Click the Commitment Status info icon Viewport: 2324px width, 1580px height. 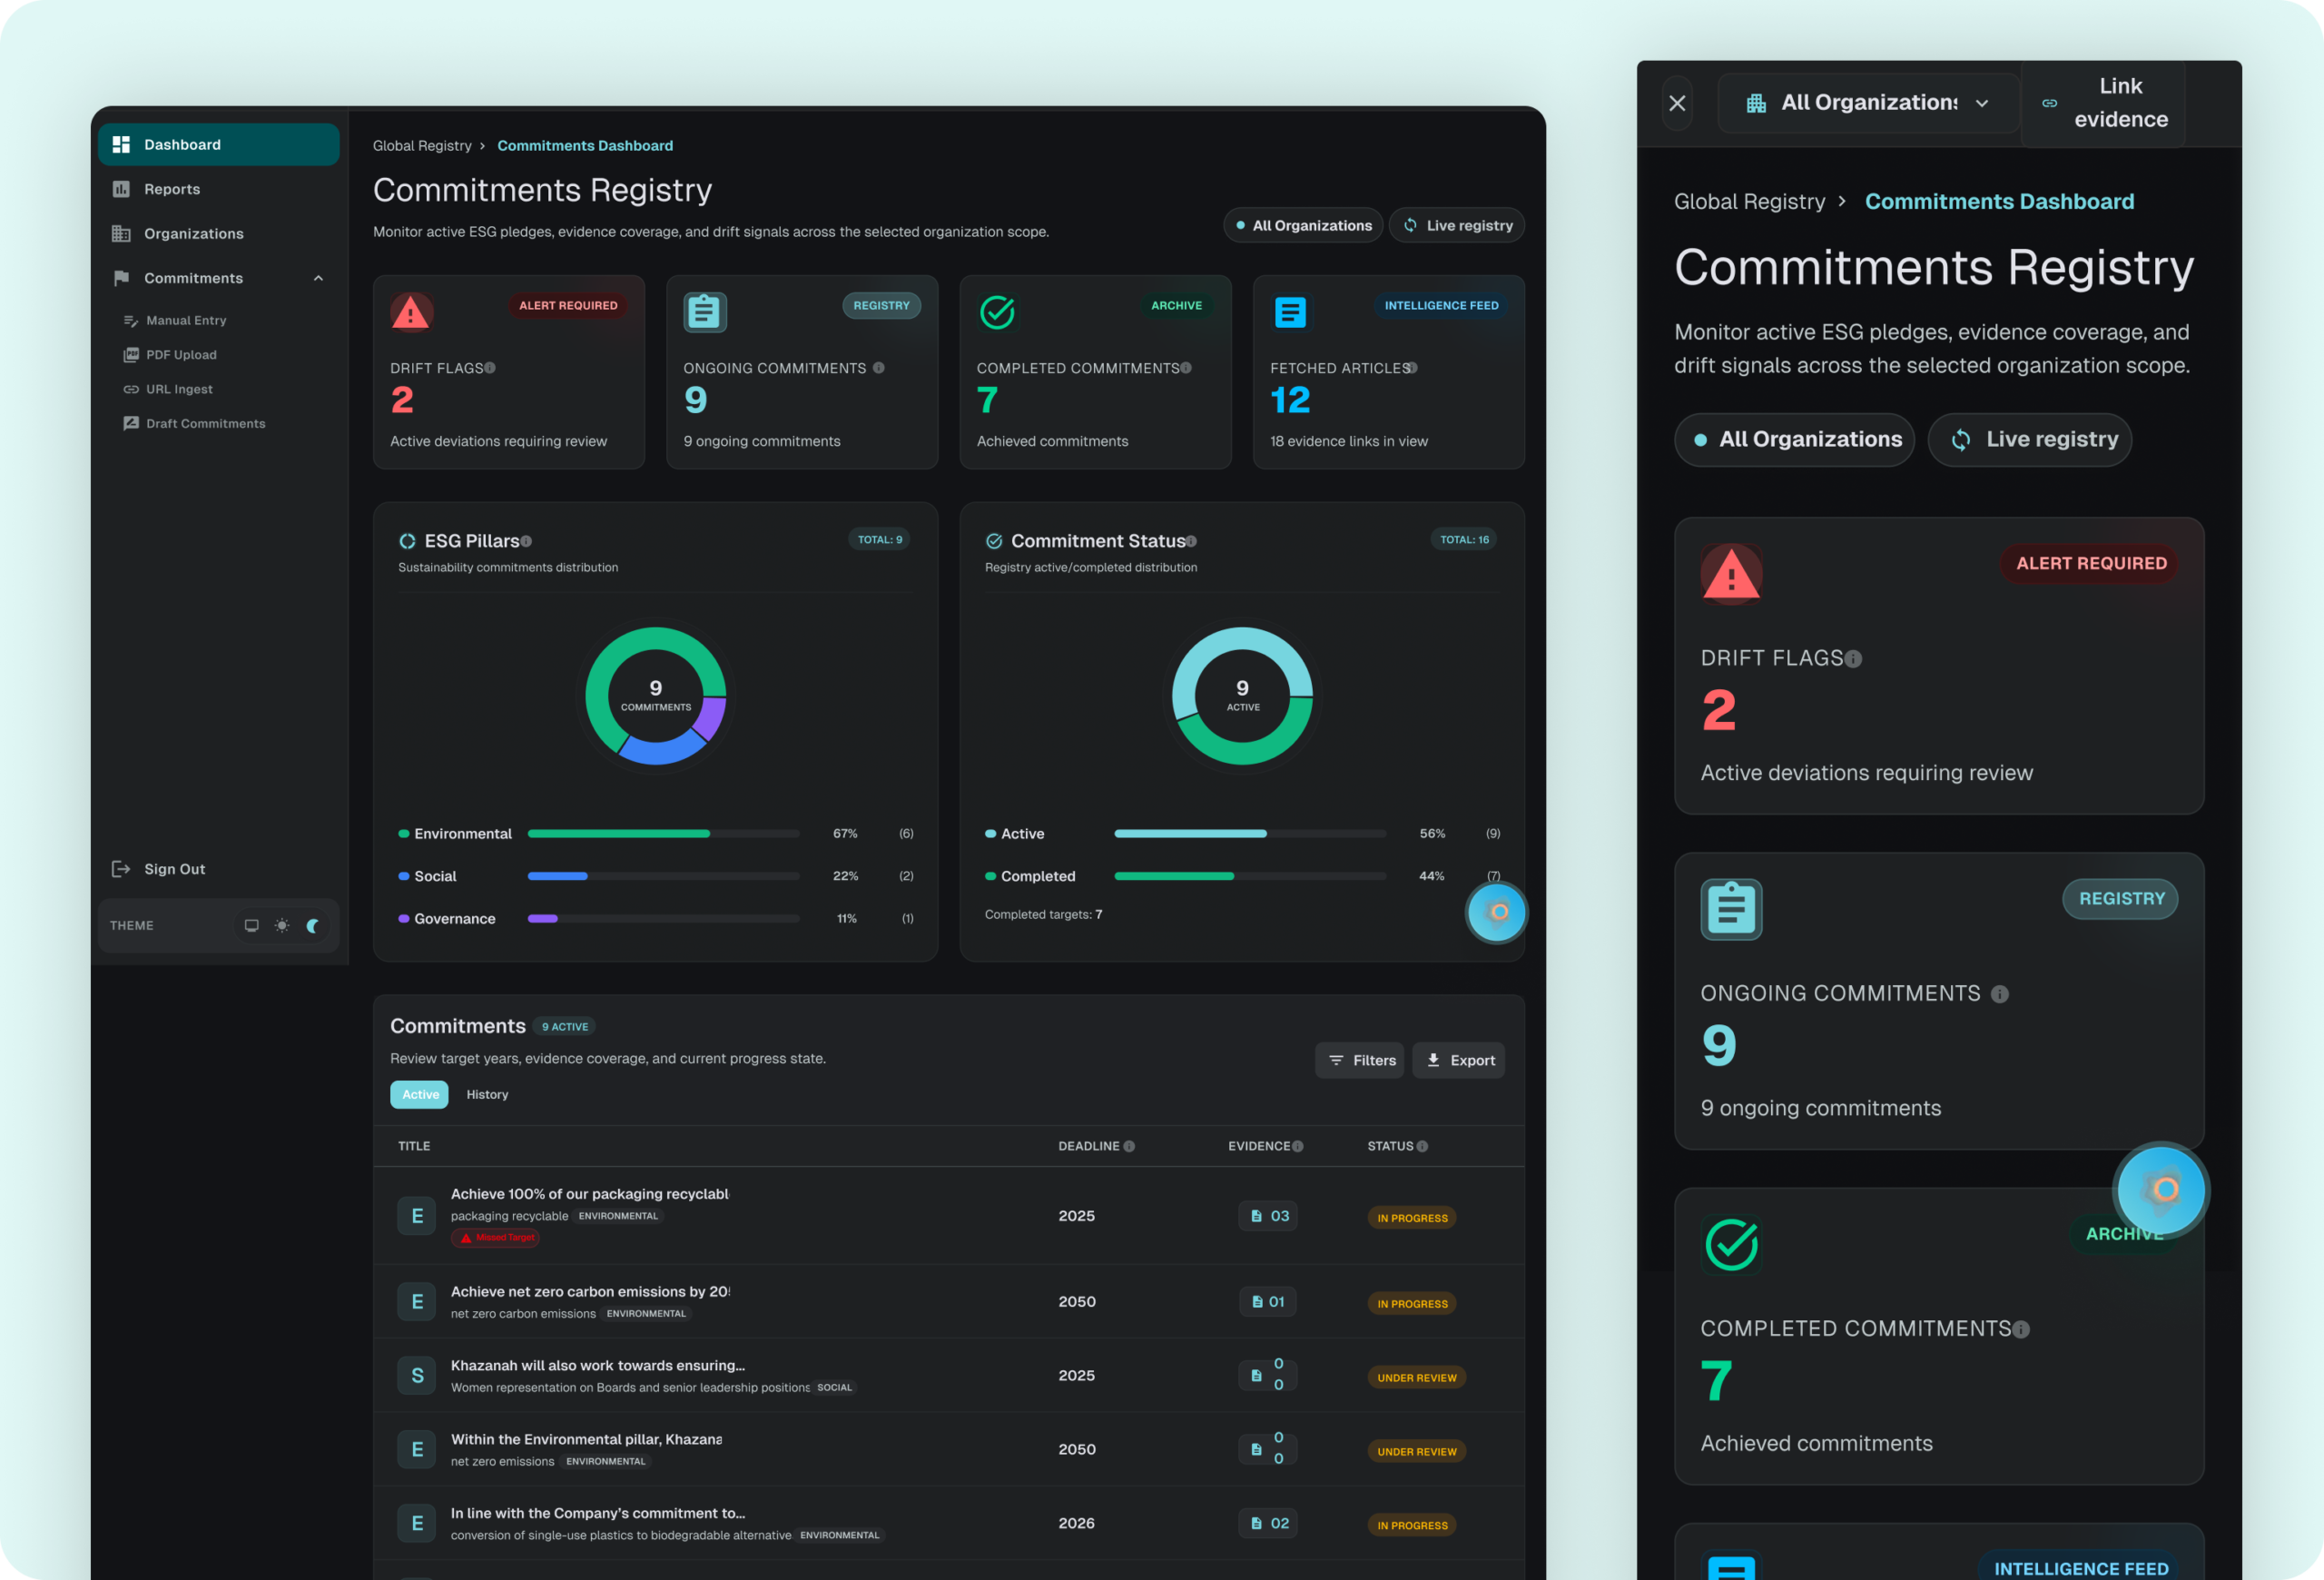1191,541
